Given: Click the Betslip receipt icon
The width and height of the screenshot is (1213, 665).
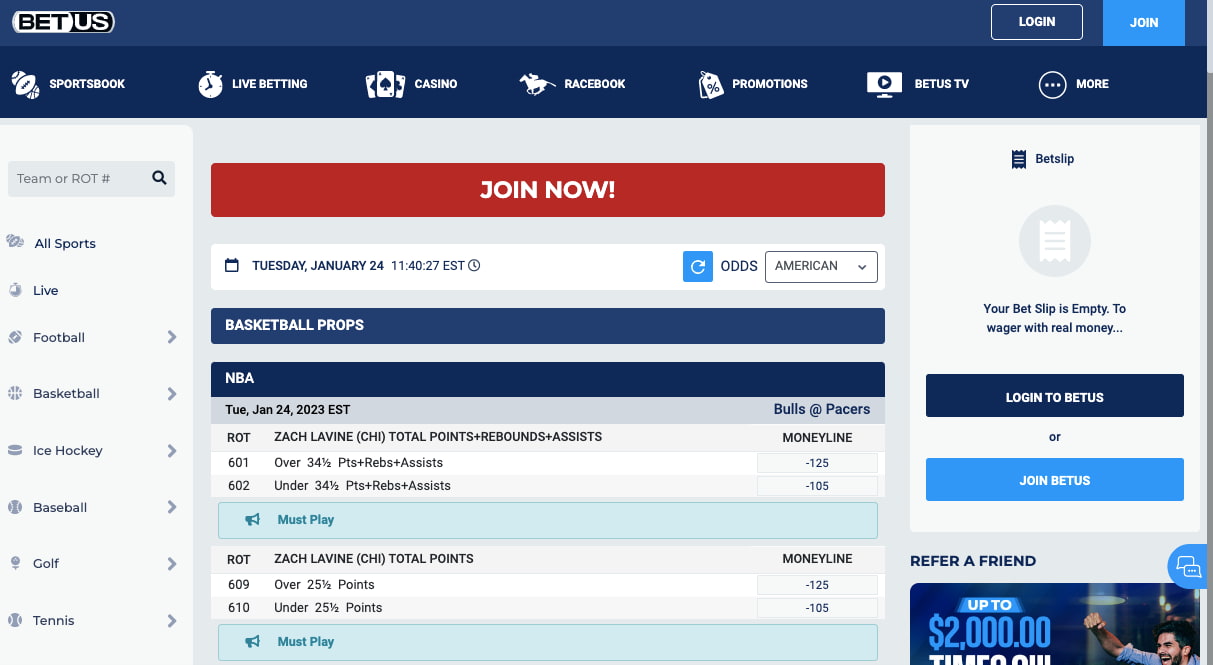Looking at the screenshot, I should pos(1019,159).
